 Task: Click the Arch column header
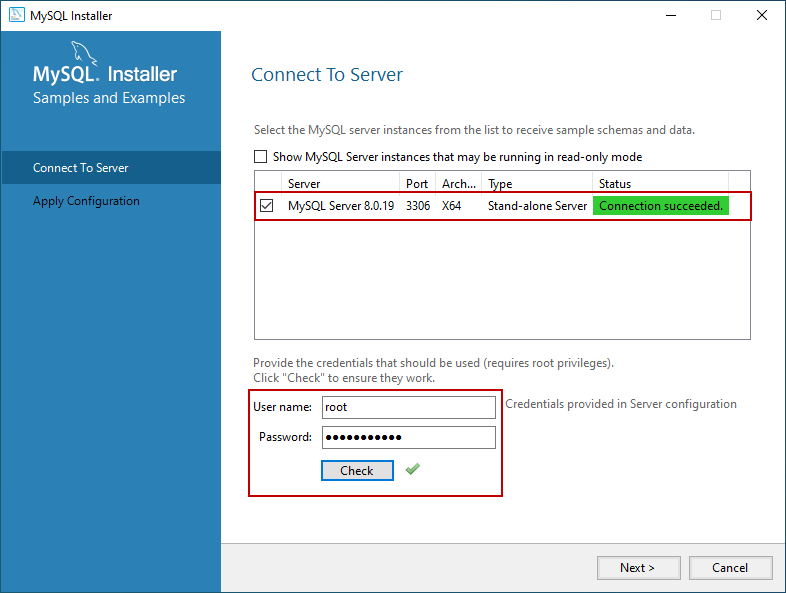[x=459, y=184]
